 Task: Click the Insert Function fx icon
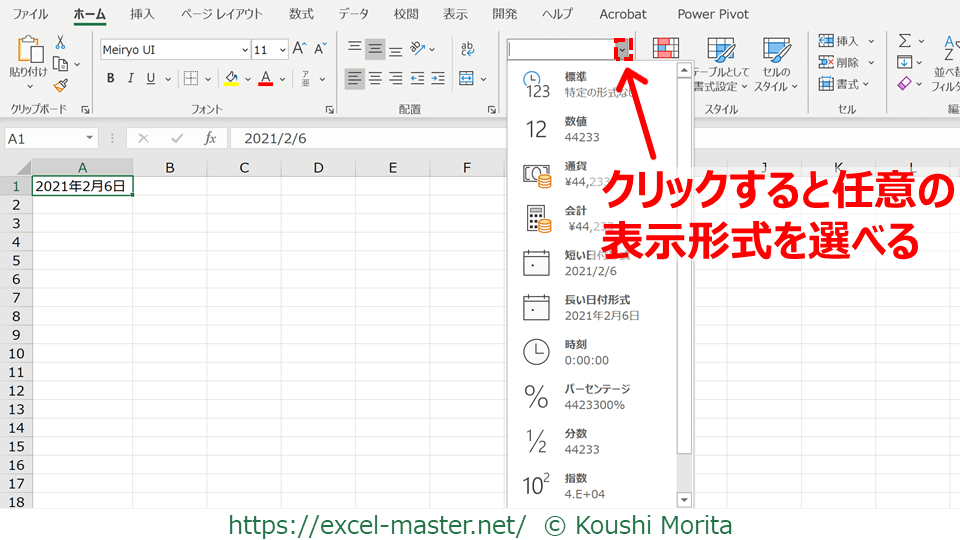210,139
